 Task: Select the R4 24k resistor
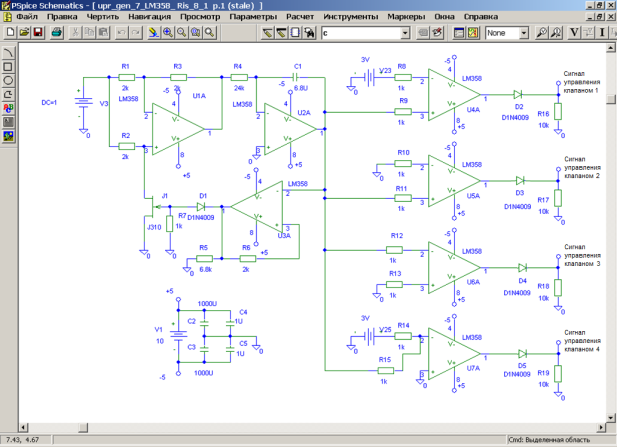[x=239, y=77]
